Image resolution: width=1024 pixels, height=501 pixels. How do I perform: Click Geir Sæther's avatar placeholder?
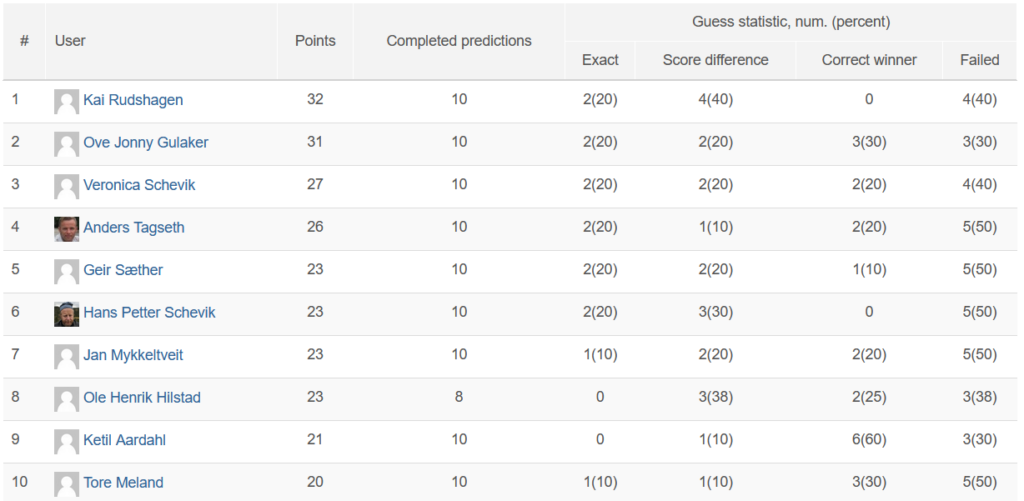[x=67, y=272]
